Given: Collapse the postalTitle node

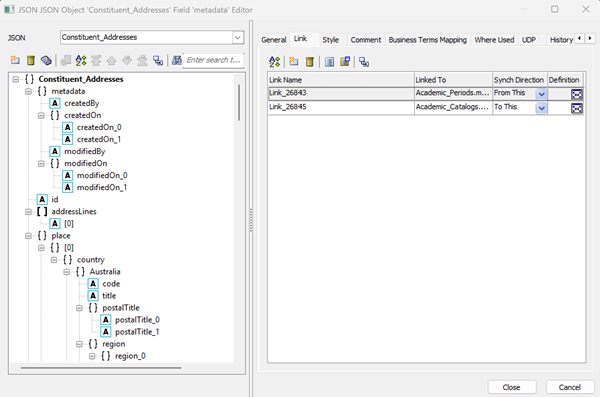Looking at the screenshot, I should pos(79,308).
